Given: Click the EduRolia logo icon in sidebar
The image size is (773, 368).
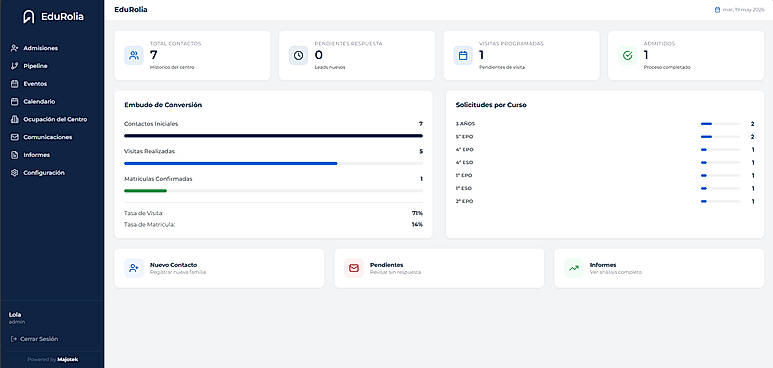Looking at the screenshot, I should click(x=29, y=17).
